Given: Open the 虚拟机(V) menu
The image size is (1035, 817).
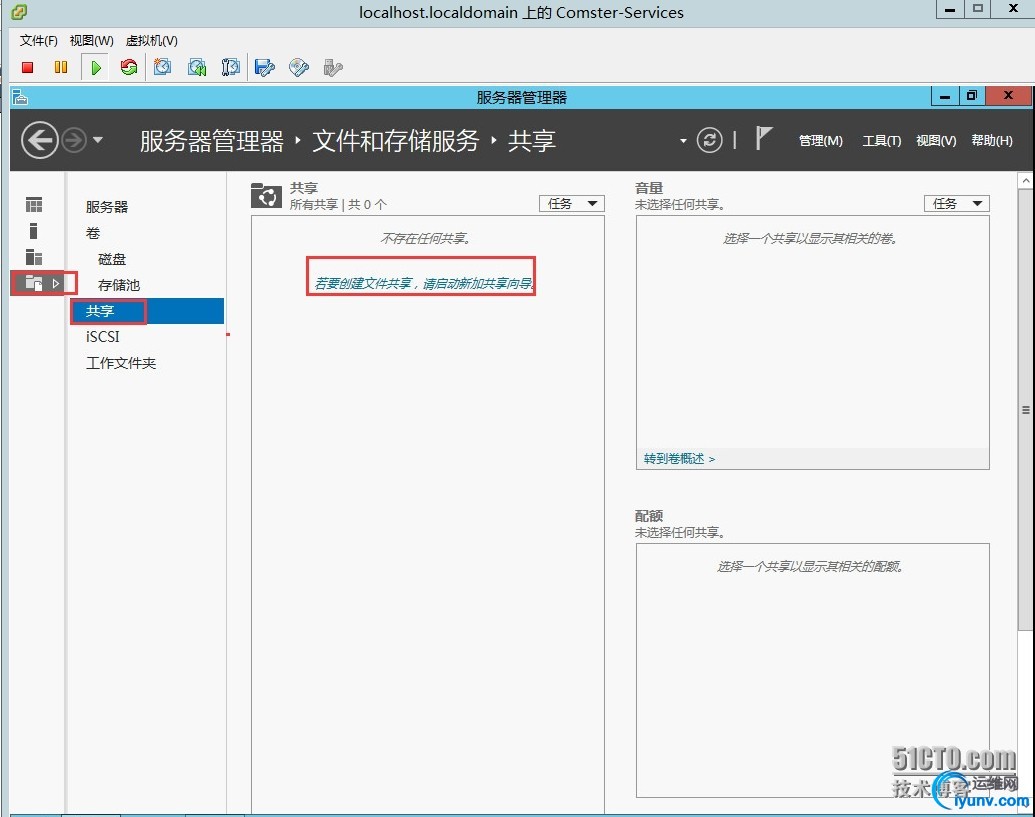Looking at the screenshot, I should (x=152, y=41).
